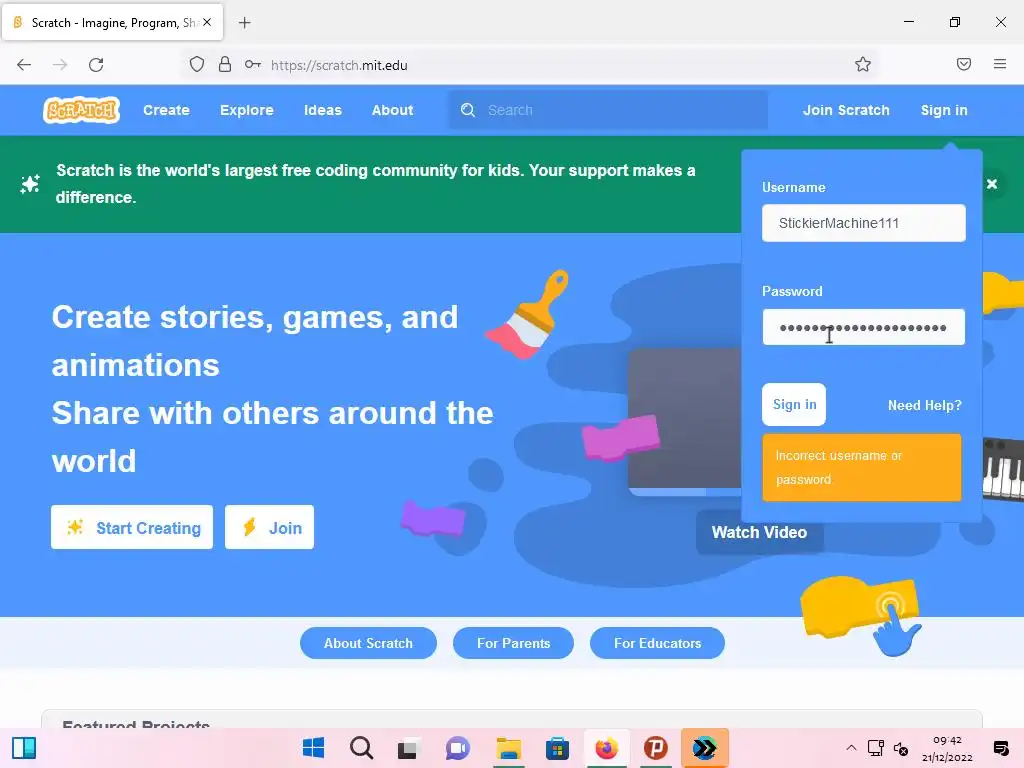Open the Create menu item
Viewport: 1024px width, 768px height.
coord(167,110)
